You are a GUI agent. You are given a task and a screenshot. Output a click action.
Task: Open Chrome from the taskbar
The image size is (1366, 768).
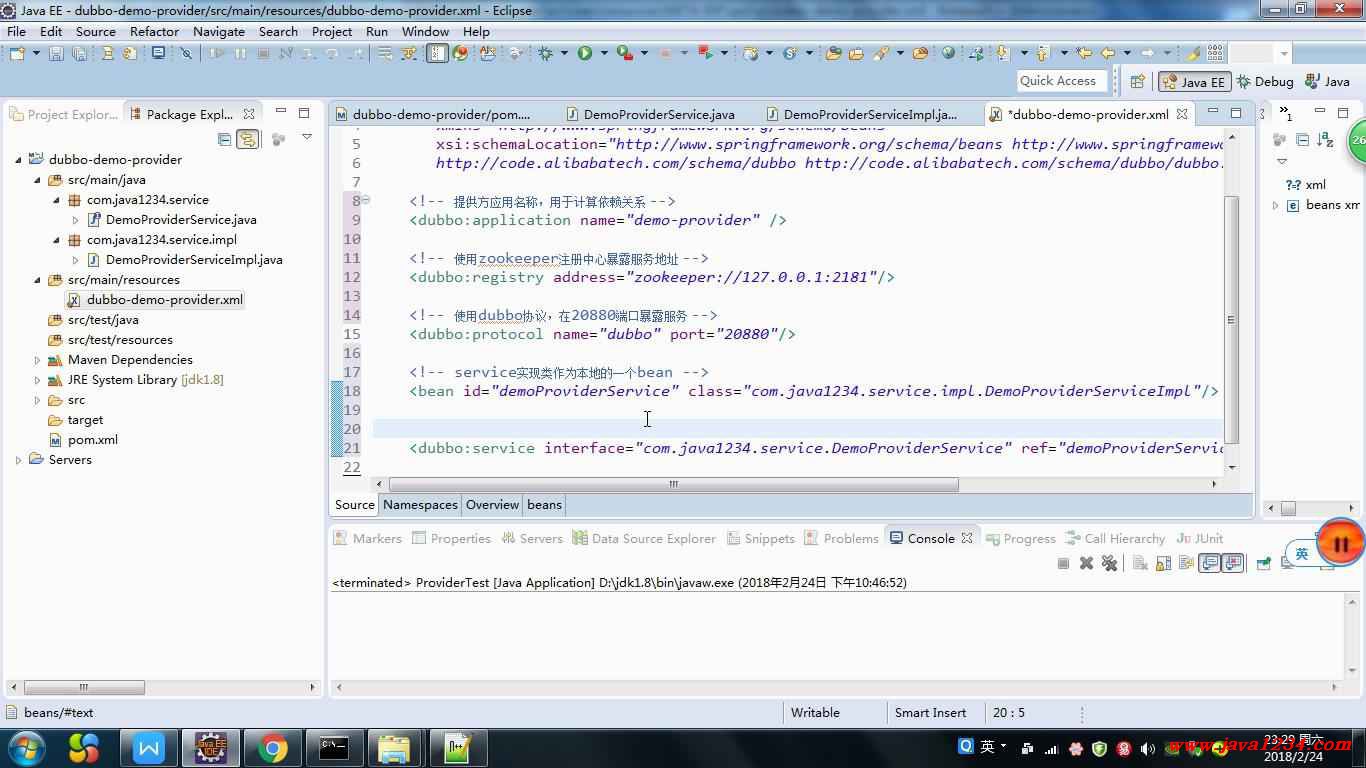point(272,748)
